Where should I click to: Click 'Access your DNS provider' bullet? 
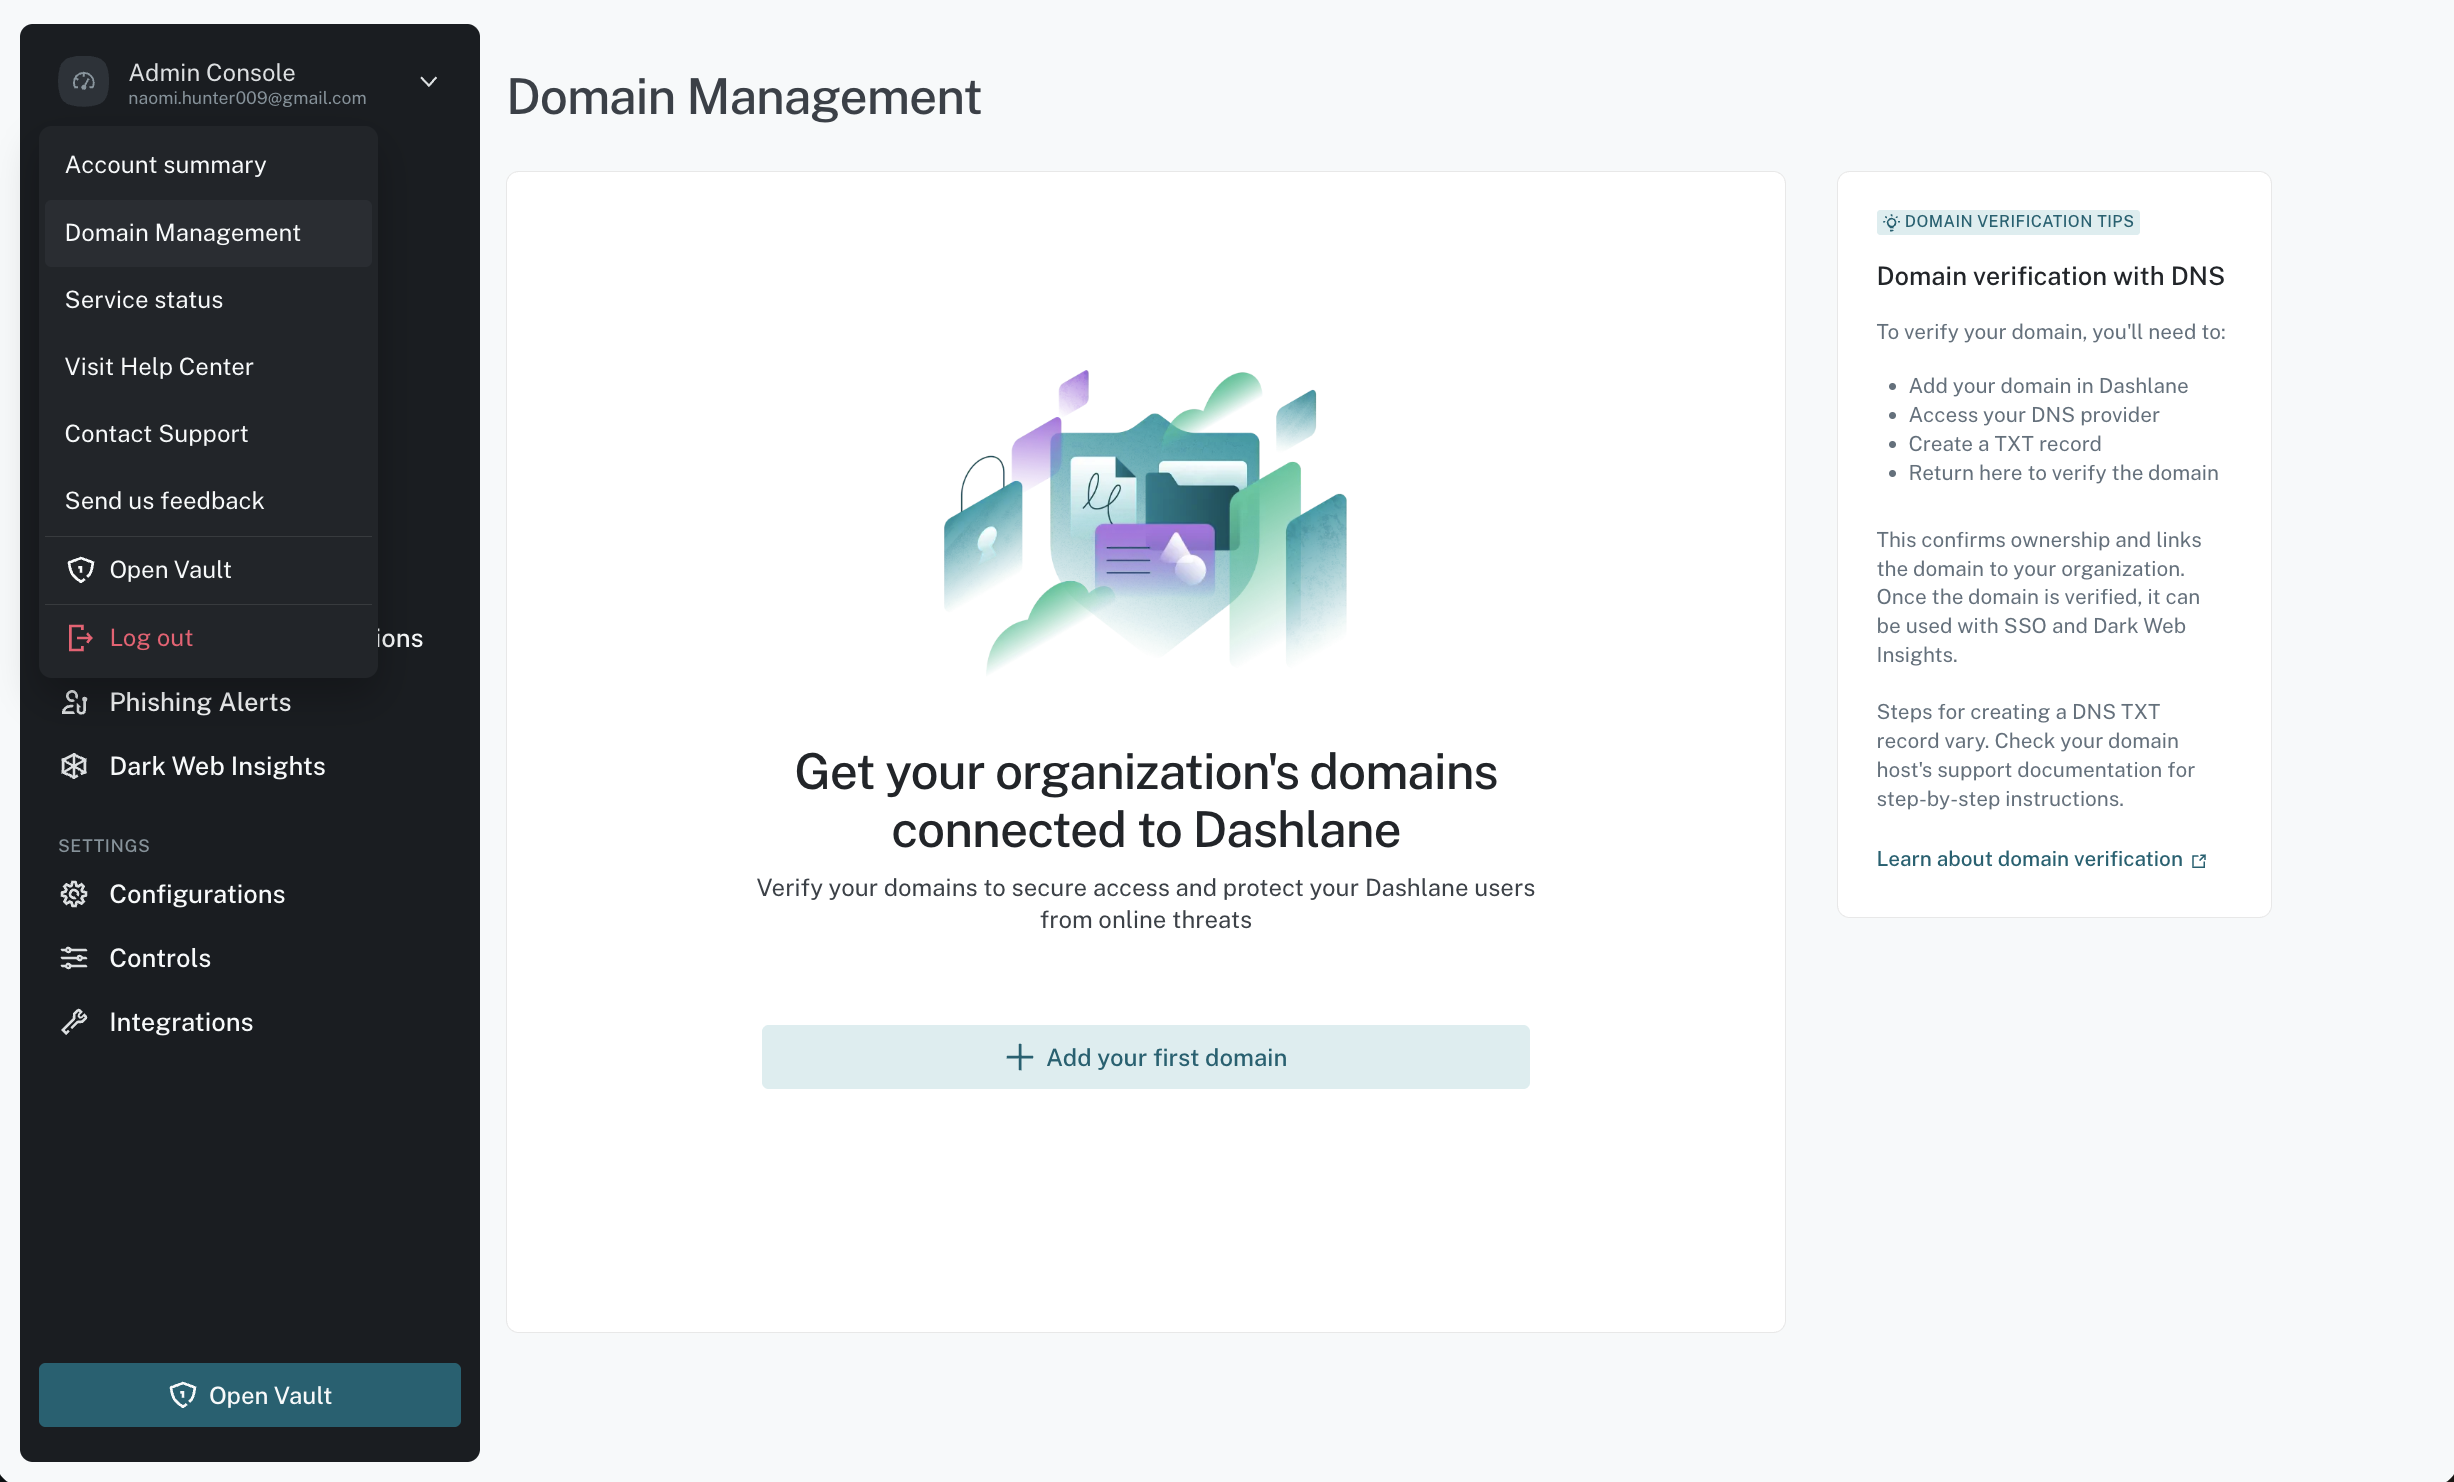(x=2034, y=416)
